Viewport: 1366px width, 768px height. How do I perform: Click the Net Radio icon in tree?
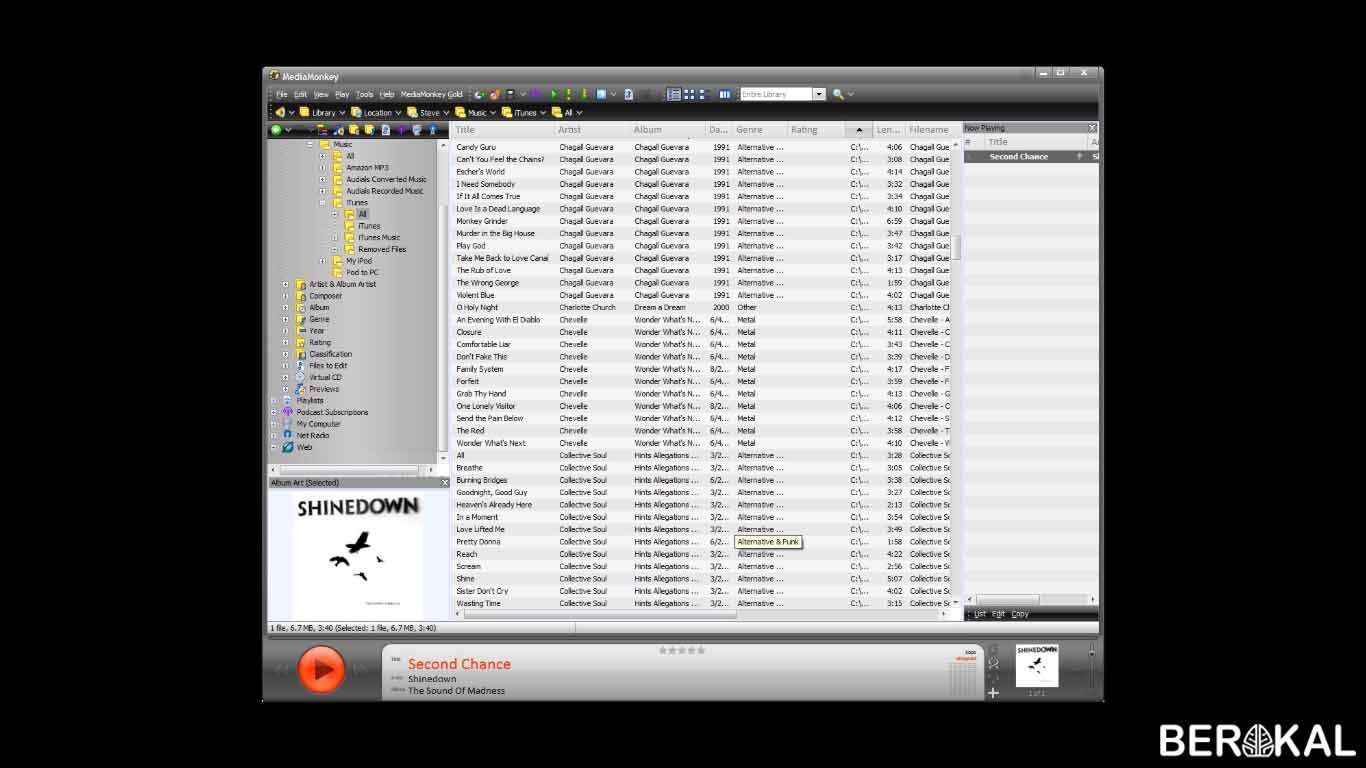tap(287, 436)
